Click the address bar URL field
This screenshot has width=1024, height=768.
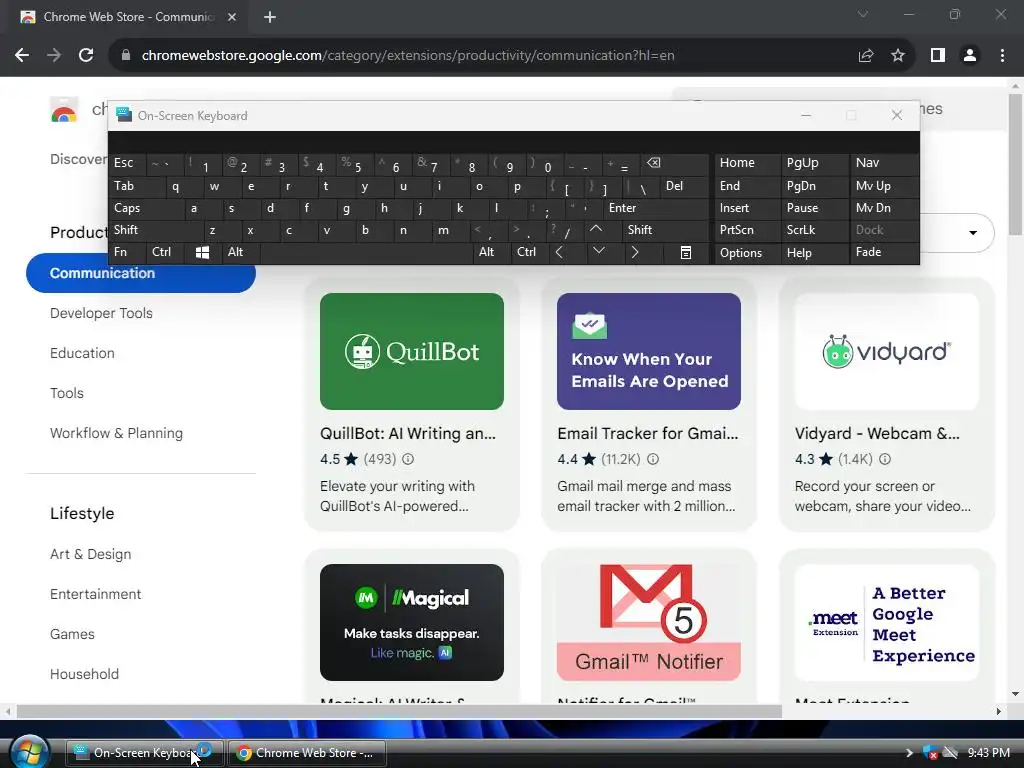[408, 56]
